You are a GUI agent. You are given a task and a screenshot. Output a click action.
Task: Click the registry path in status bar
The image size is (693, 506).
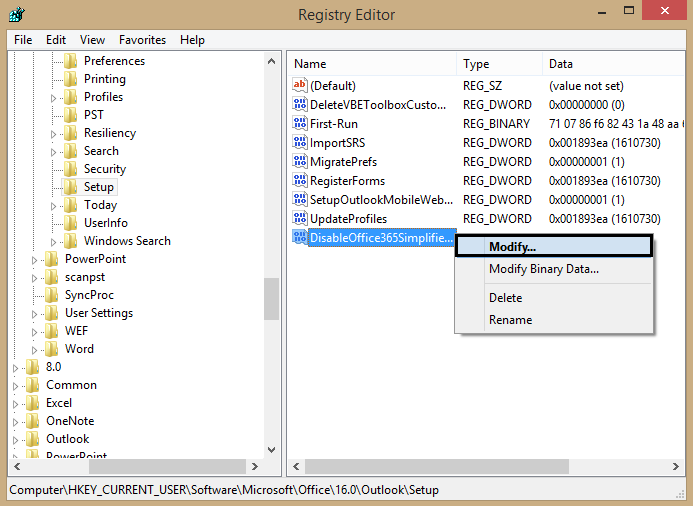tap(224, 490)
